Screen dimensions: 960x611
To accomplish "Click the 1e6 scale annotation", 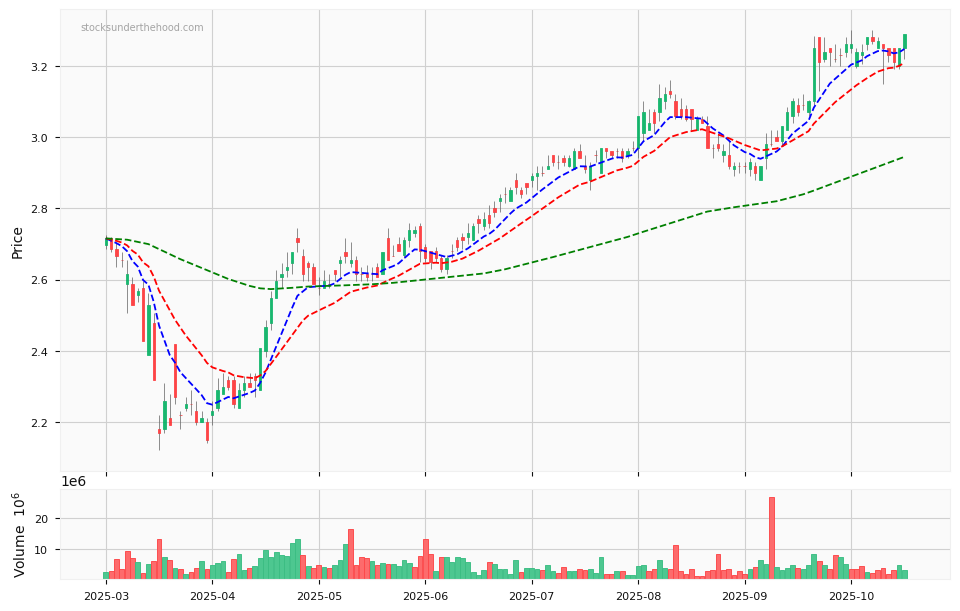I will pos(74,482).
